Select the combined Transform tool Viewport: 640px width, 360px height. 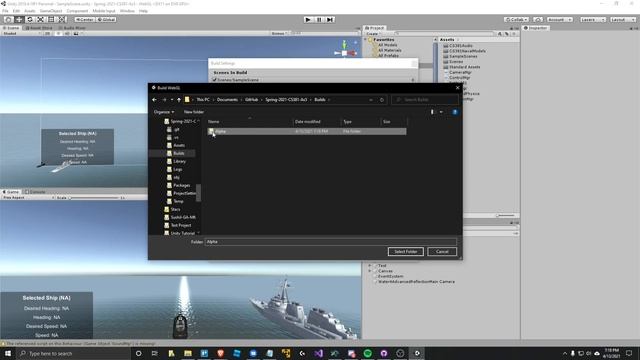[x=62, y=20]
